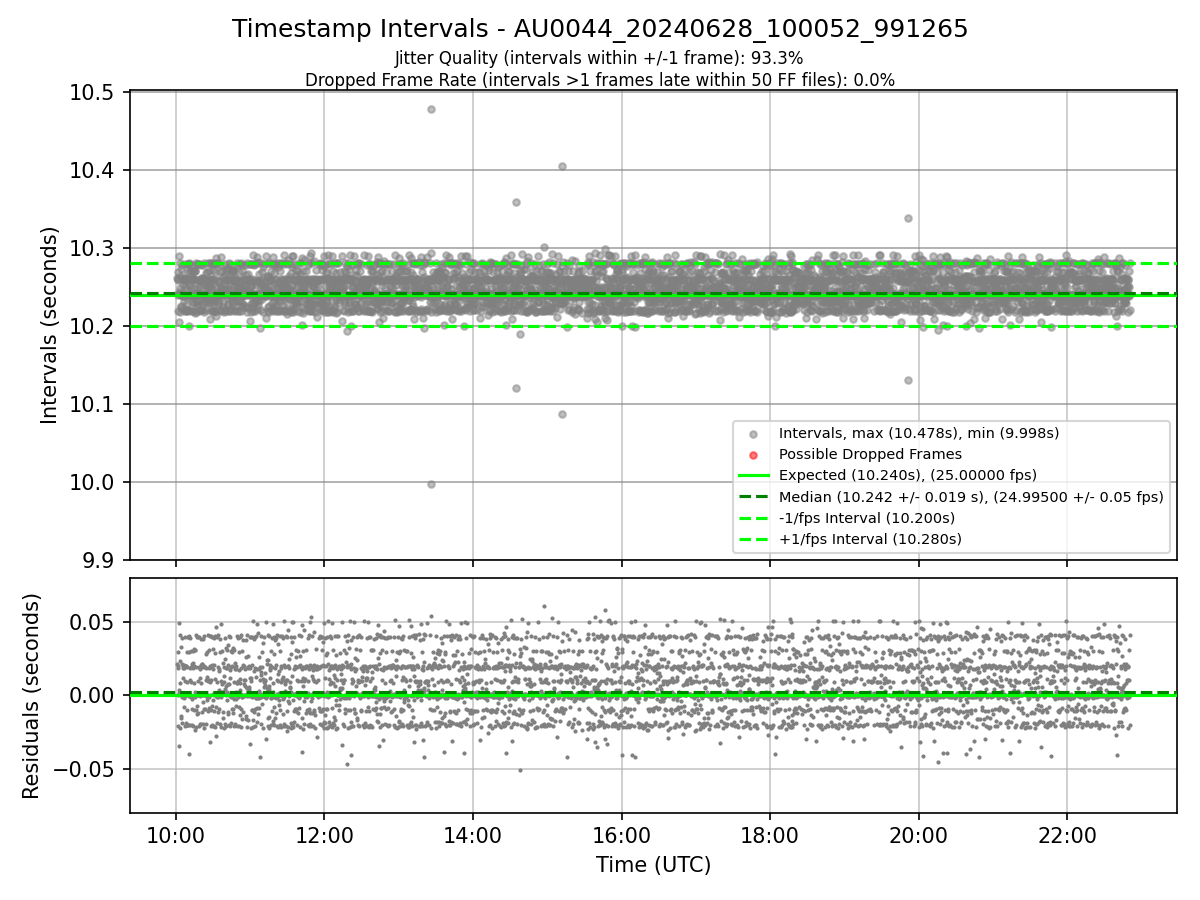This screenshot has height=900, width=1200.
Task: Click the '12:00' x-axis tick label
Action: pyautogui.click(x=324, y=835)
